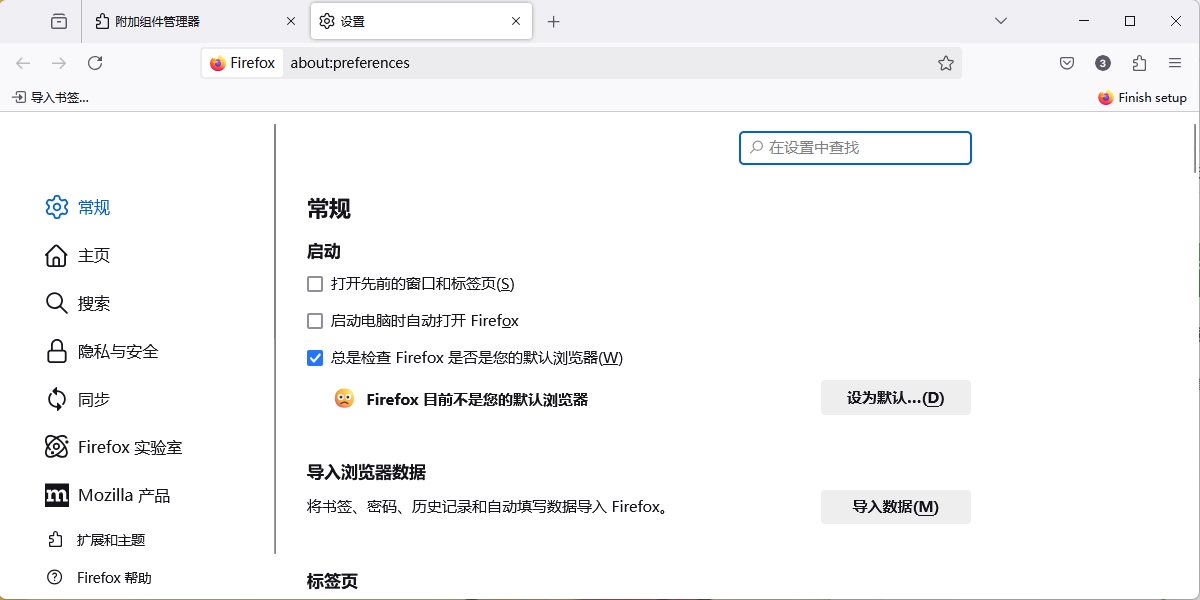Enable 打开先前的窗口和标签页 checkbox
This screenshot has width=1200, height=600.
pyautogui.click(x=315, y=284)
